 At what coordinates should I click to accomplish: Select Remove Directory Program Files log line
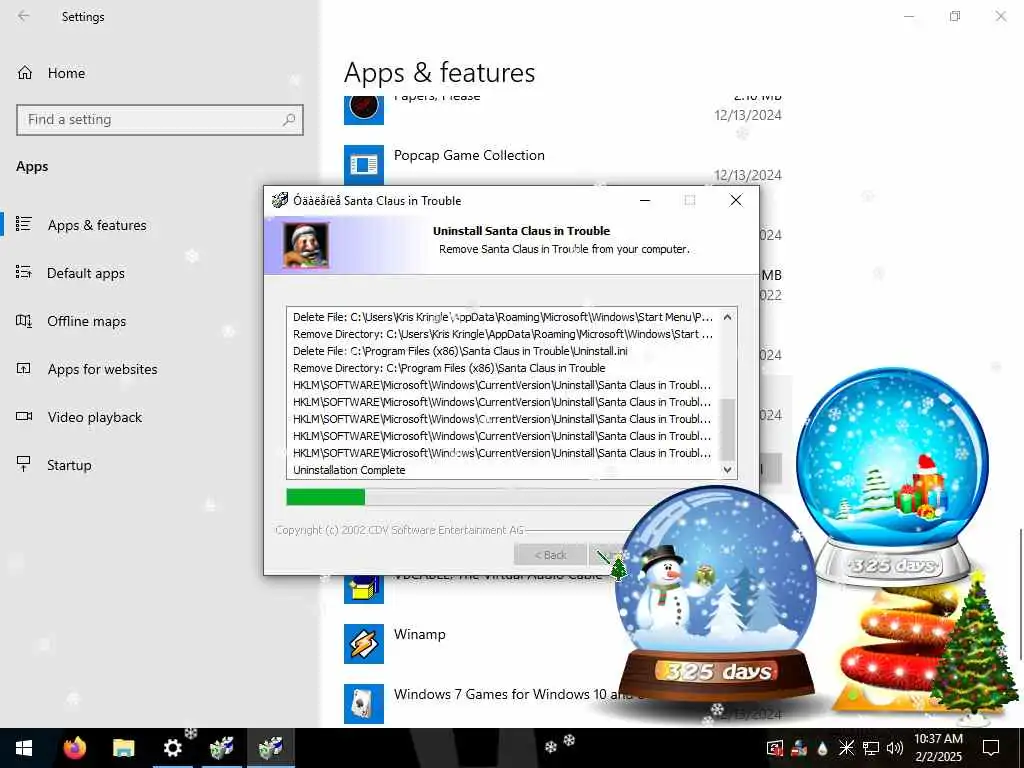pyautogui.click(x=449, y=368)
